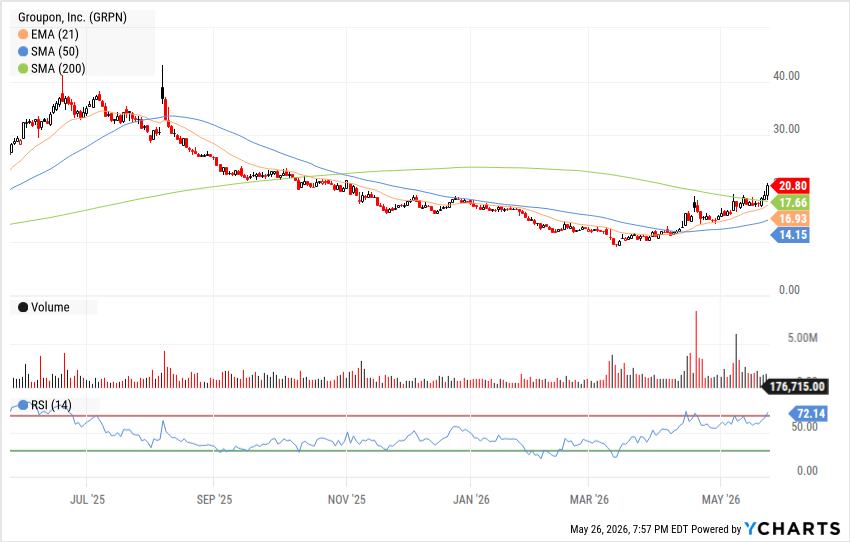Click the Volume panel label
Screen dimensions: 850x542
click(x=50, y=307)
